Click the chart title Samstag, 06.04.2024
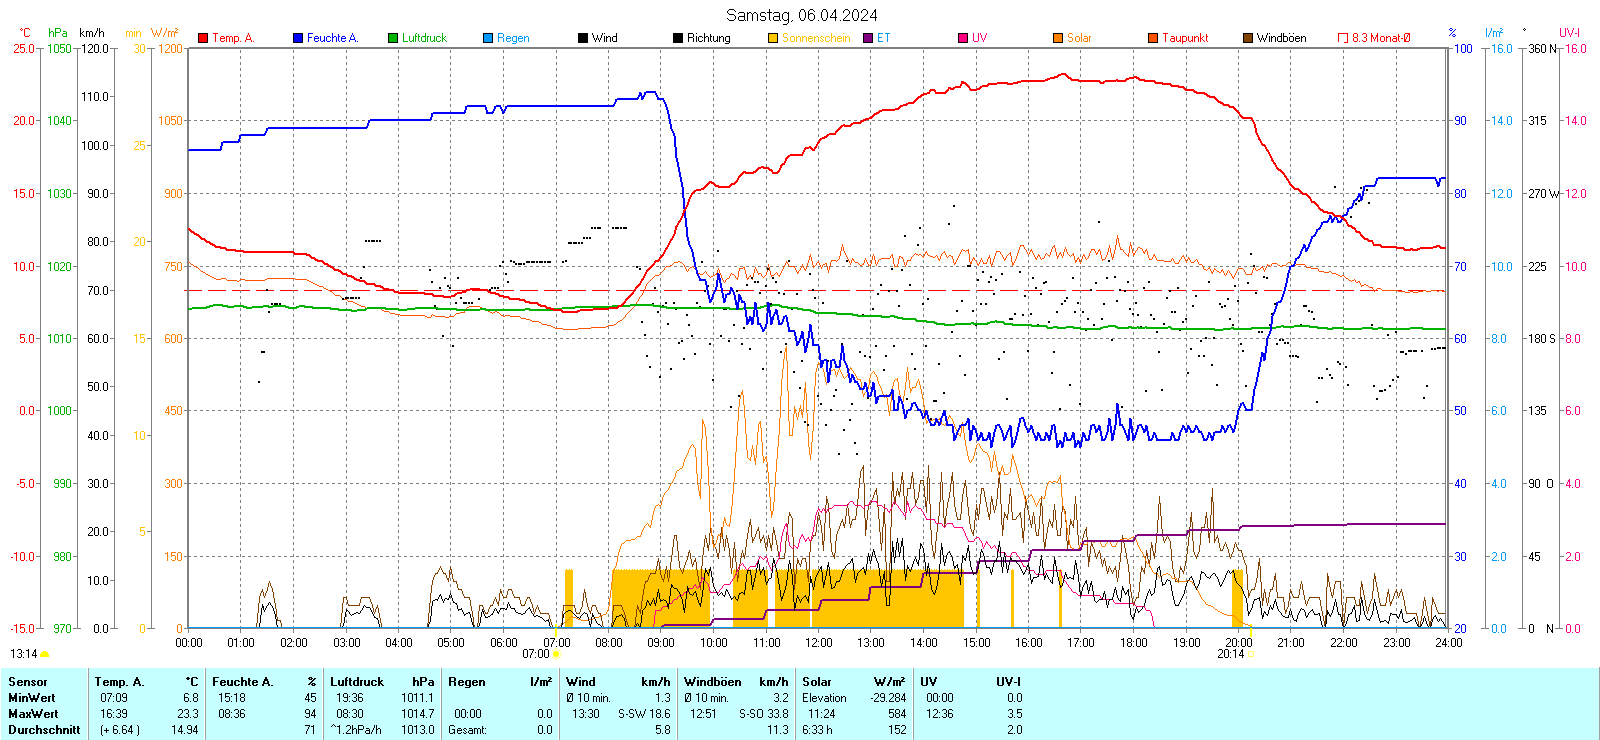This screenshot has width=1600, height=740. 801,15
